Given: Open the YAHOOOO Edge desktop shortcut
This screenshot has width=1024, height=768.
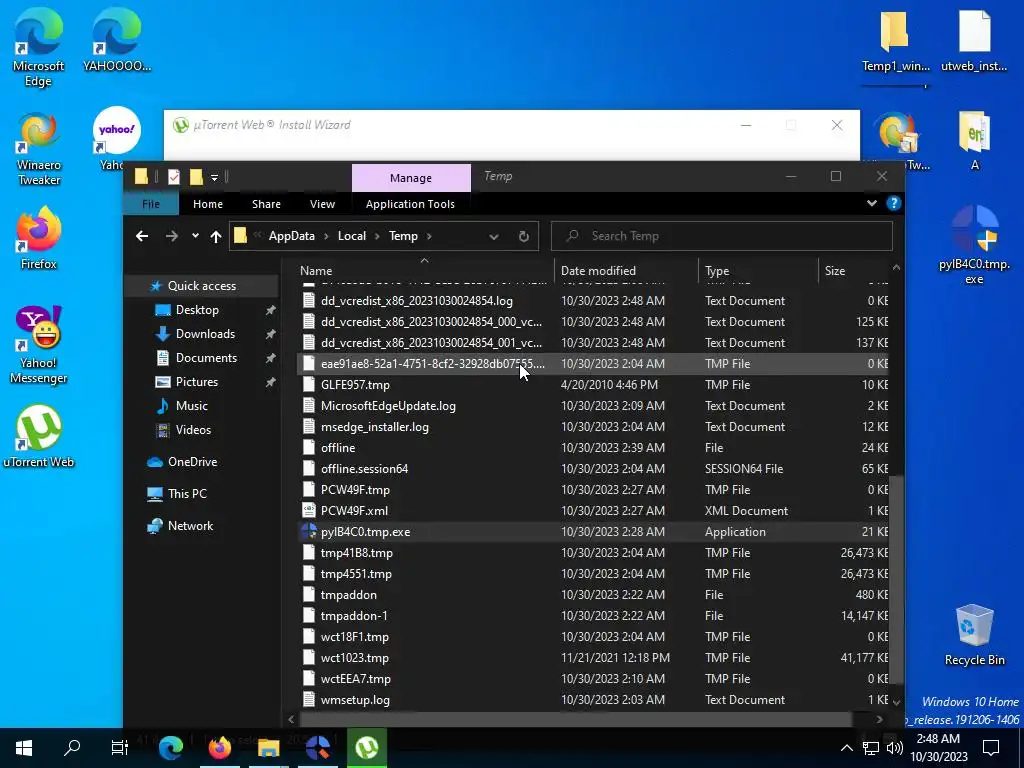Looking at the screenshot, I should [117, 40].
